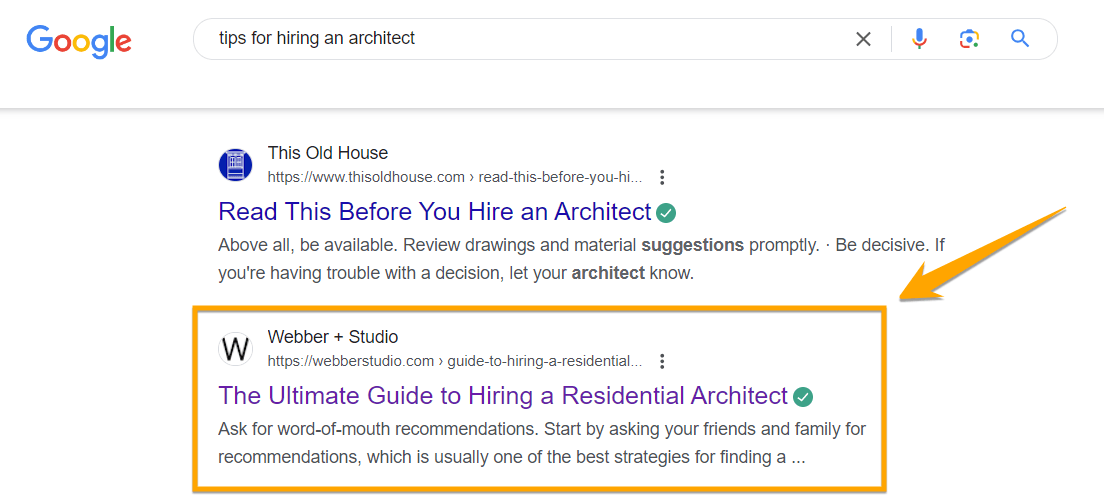This screenshot has height=500, width=1104.
Task: Open the thisoldhouse.com URL breadcrumb
Action: (455, 177)
